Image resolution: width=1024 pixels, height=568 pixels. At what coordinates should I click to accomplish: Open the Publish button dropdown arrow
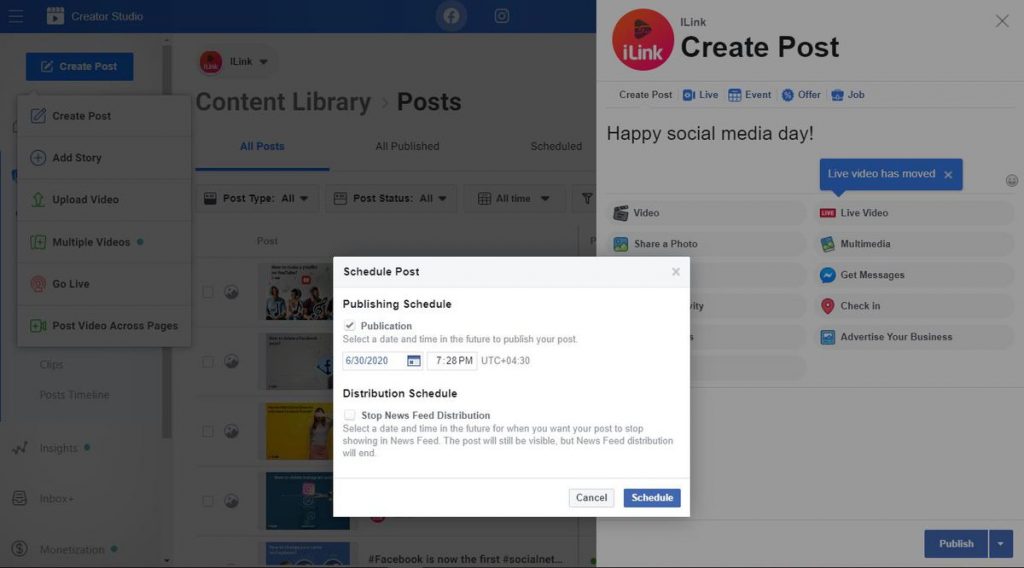point(1000,544)
